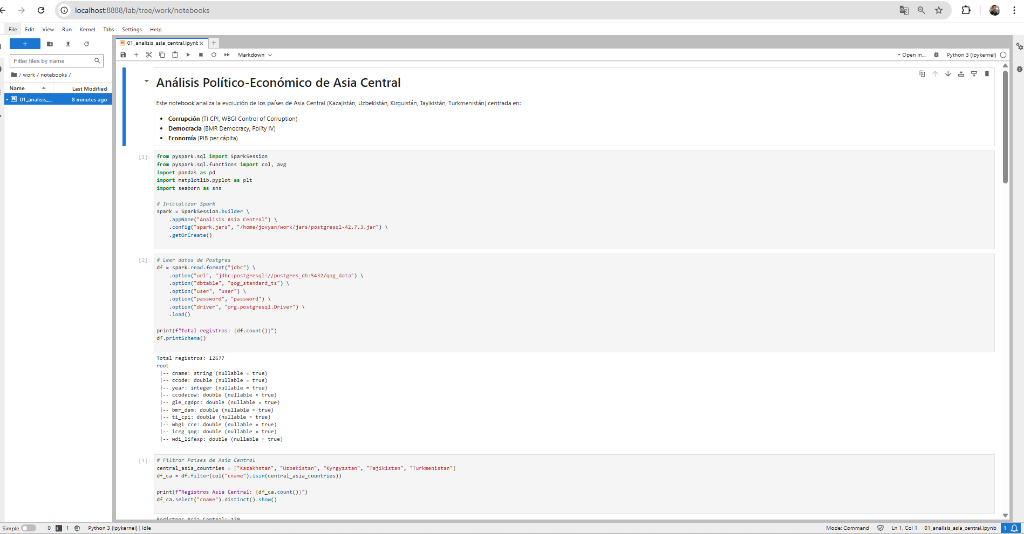Click the 'work' breadcrumb link
The width and height of the screenshot is (1024, 534).
tap(29, 75)
